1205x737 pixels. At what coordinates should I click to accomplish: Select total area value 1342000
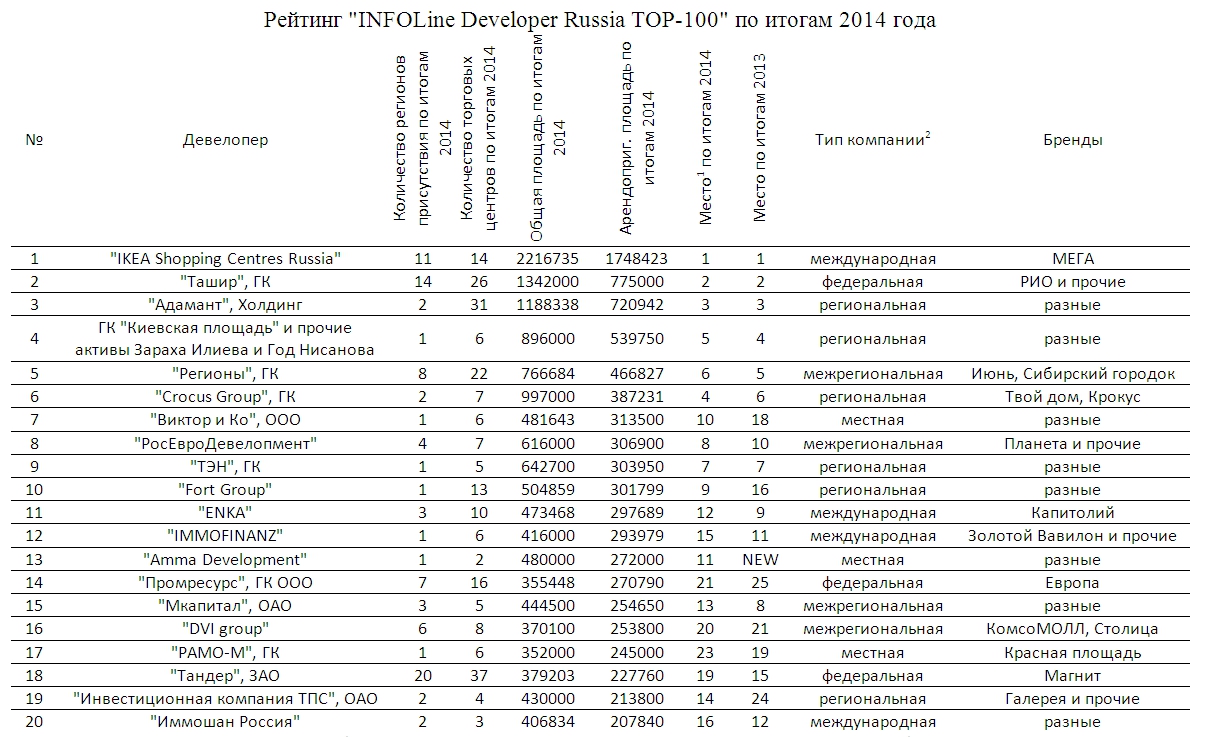pyautogui.click(x=550, y=281)
